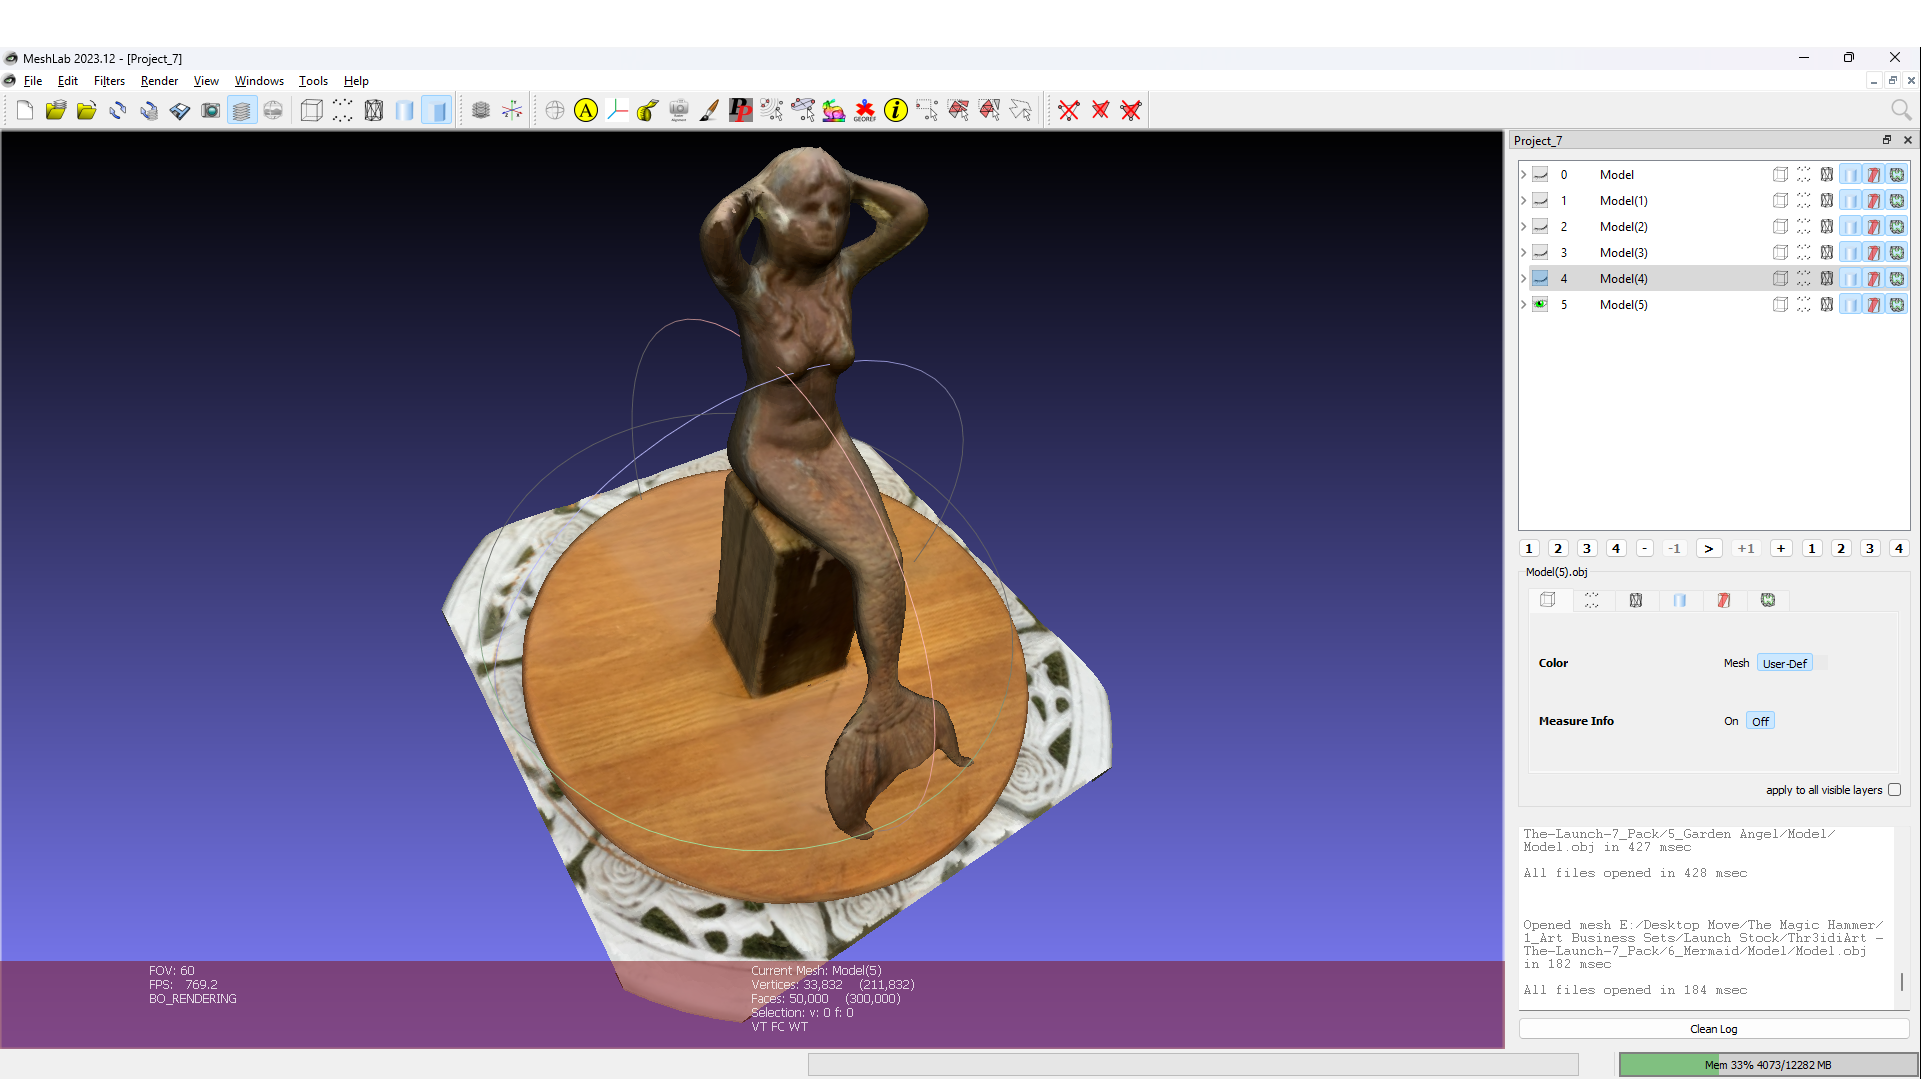Expand the Model(5) layer row
This screenshot has width=1921, height=1079.
1523,305
